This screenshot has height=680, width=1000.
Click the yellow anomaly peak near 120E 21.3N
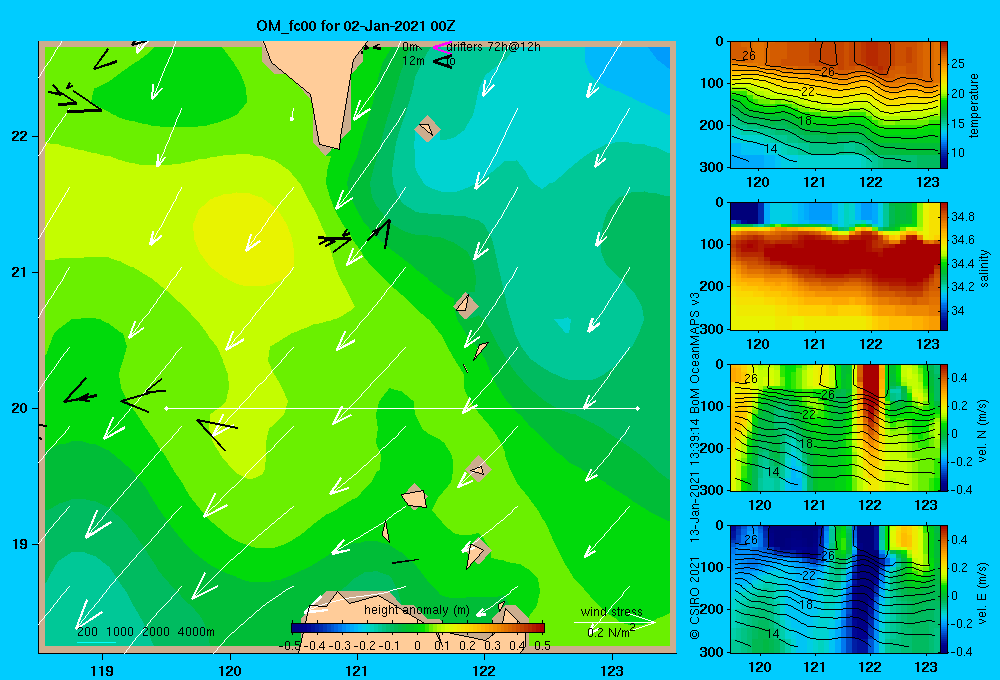click(x=243, y=239)
